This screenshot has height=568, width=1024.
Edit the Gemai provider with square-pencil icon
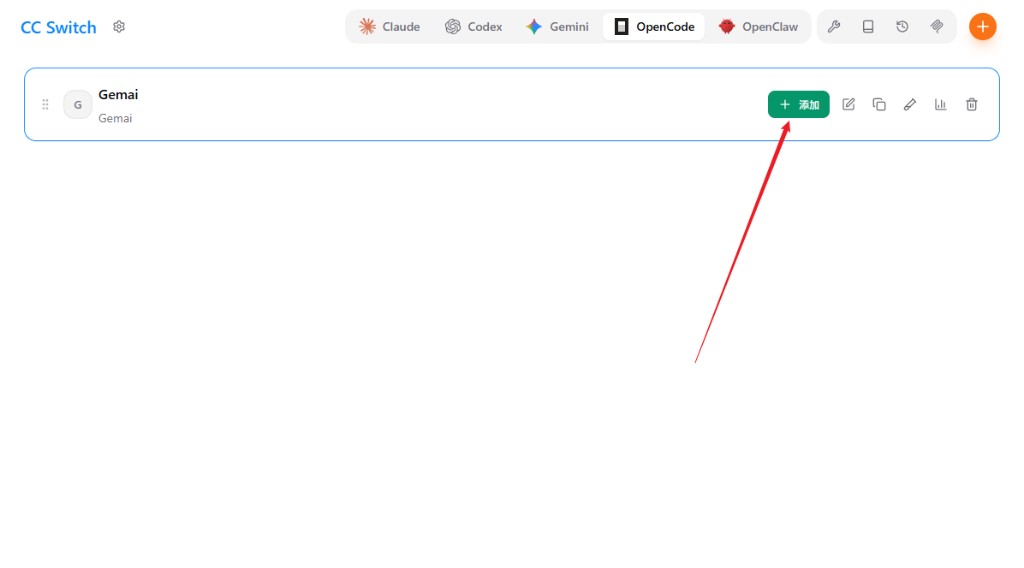(x=849, y=104)
